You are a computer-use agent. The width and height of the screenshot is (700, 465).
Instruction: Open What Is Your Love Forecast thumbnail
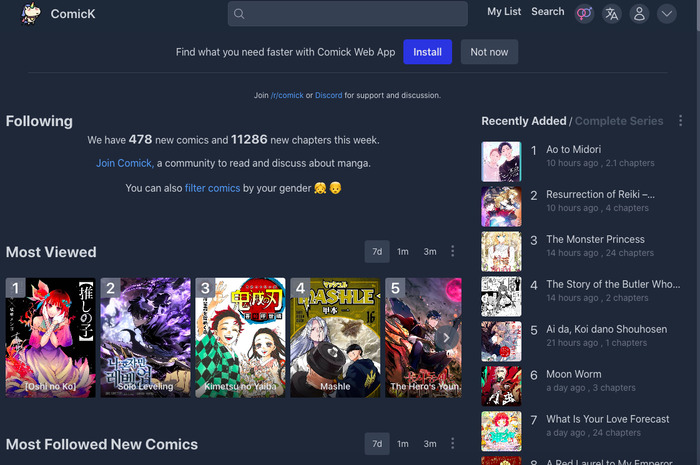(x=501, y=431)
